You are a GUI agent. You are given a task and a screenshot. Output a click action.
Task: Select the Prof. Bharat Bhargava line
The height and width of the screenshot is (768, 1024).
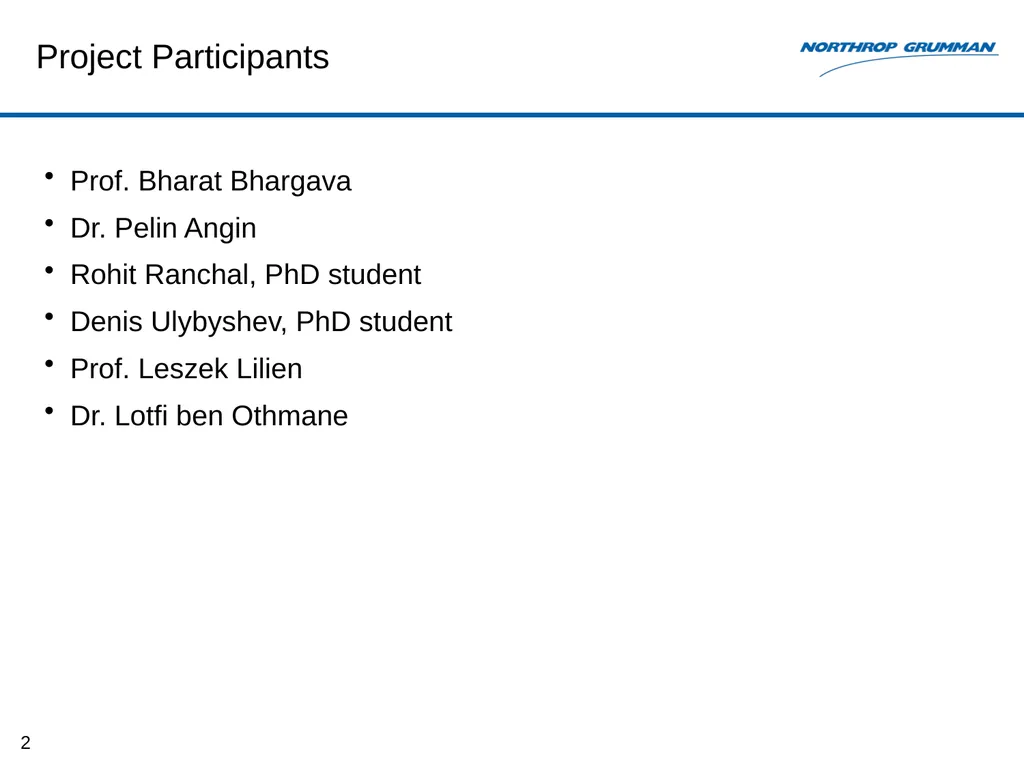click(211, 182)
